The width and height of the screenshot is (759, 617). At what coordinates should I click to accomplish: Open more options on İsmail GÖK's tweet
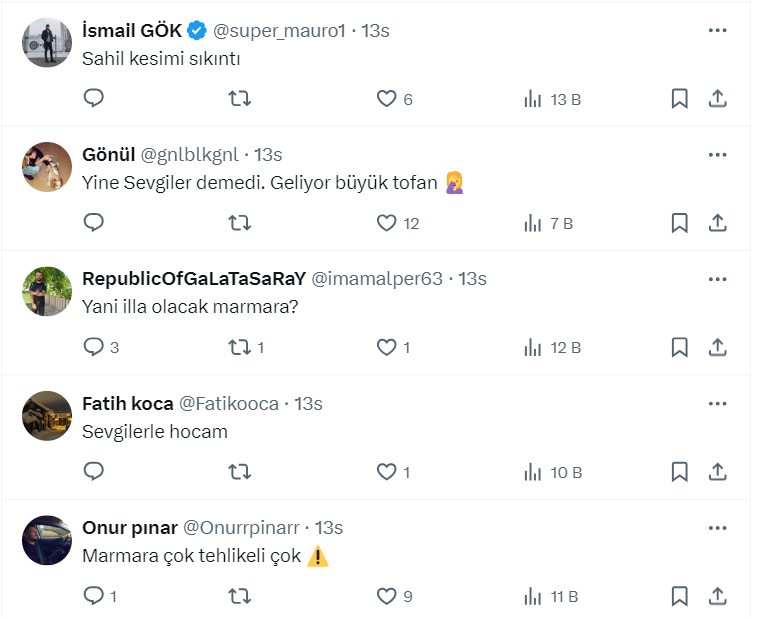click(x=717, y=31)
